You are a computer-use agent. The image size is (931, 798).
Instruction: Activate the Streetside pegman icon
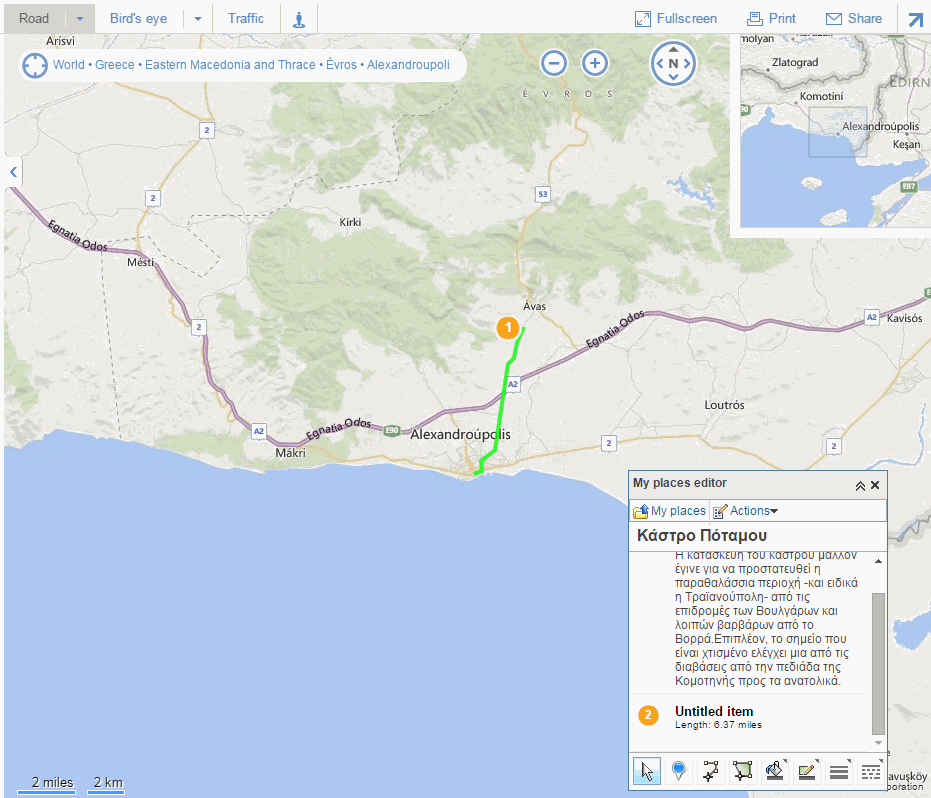pyautogui.click(x=299, y=20)
